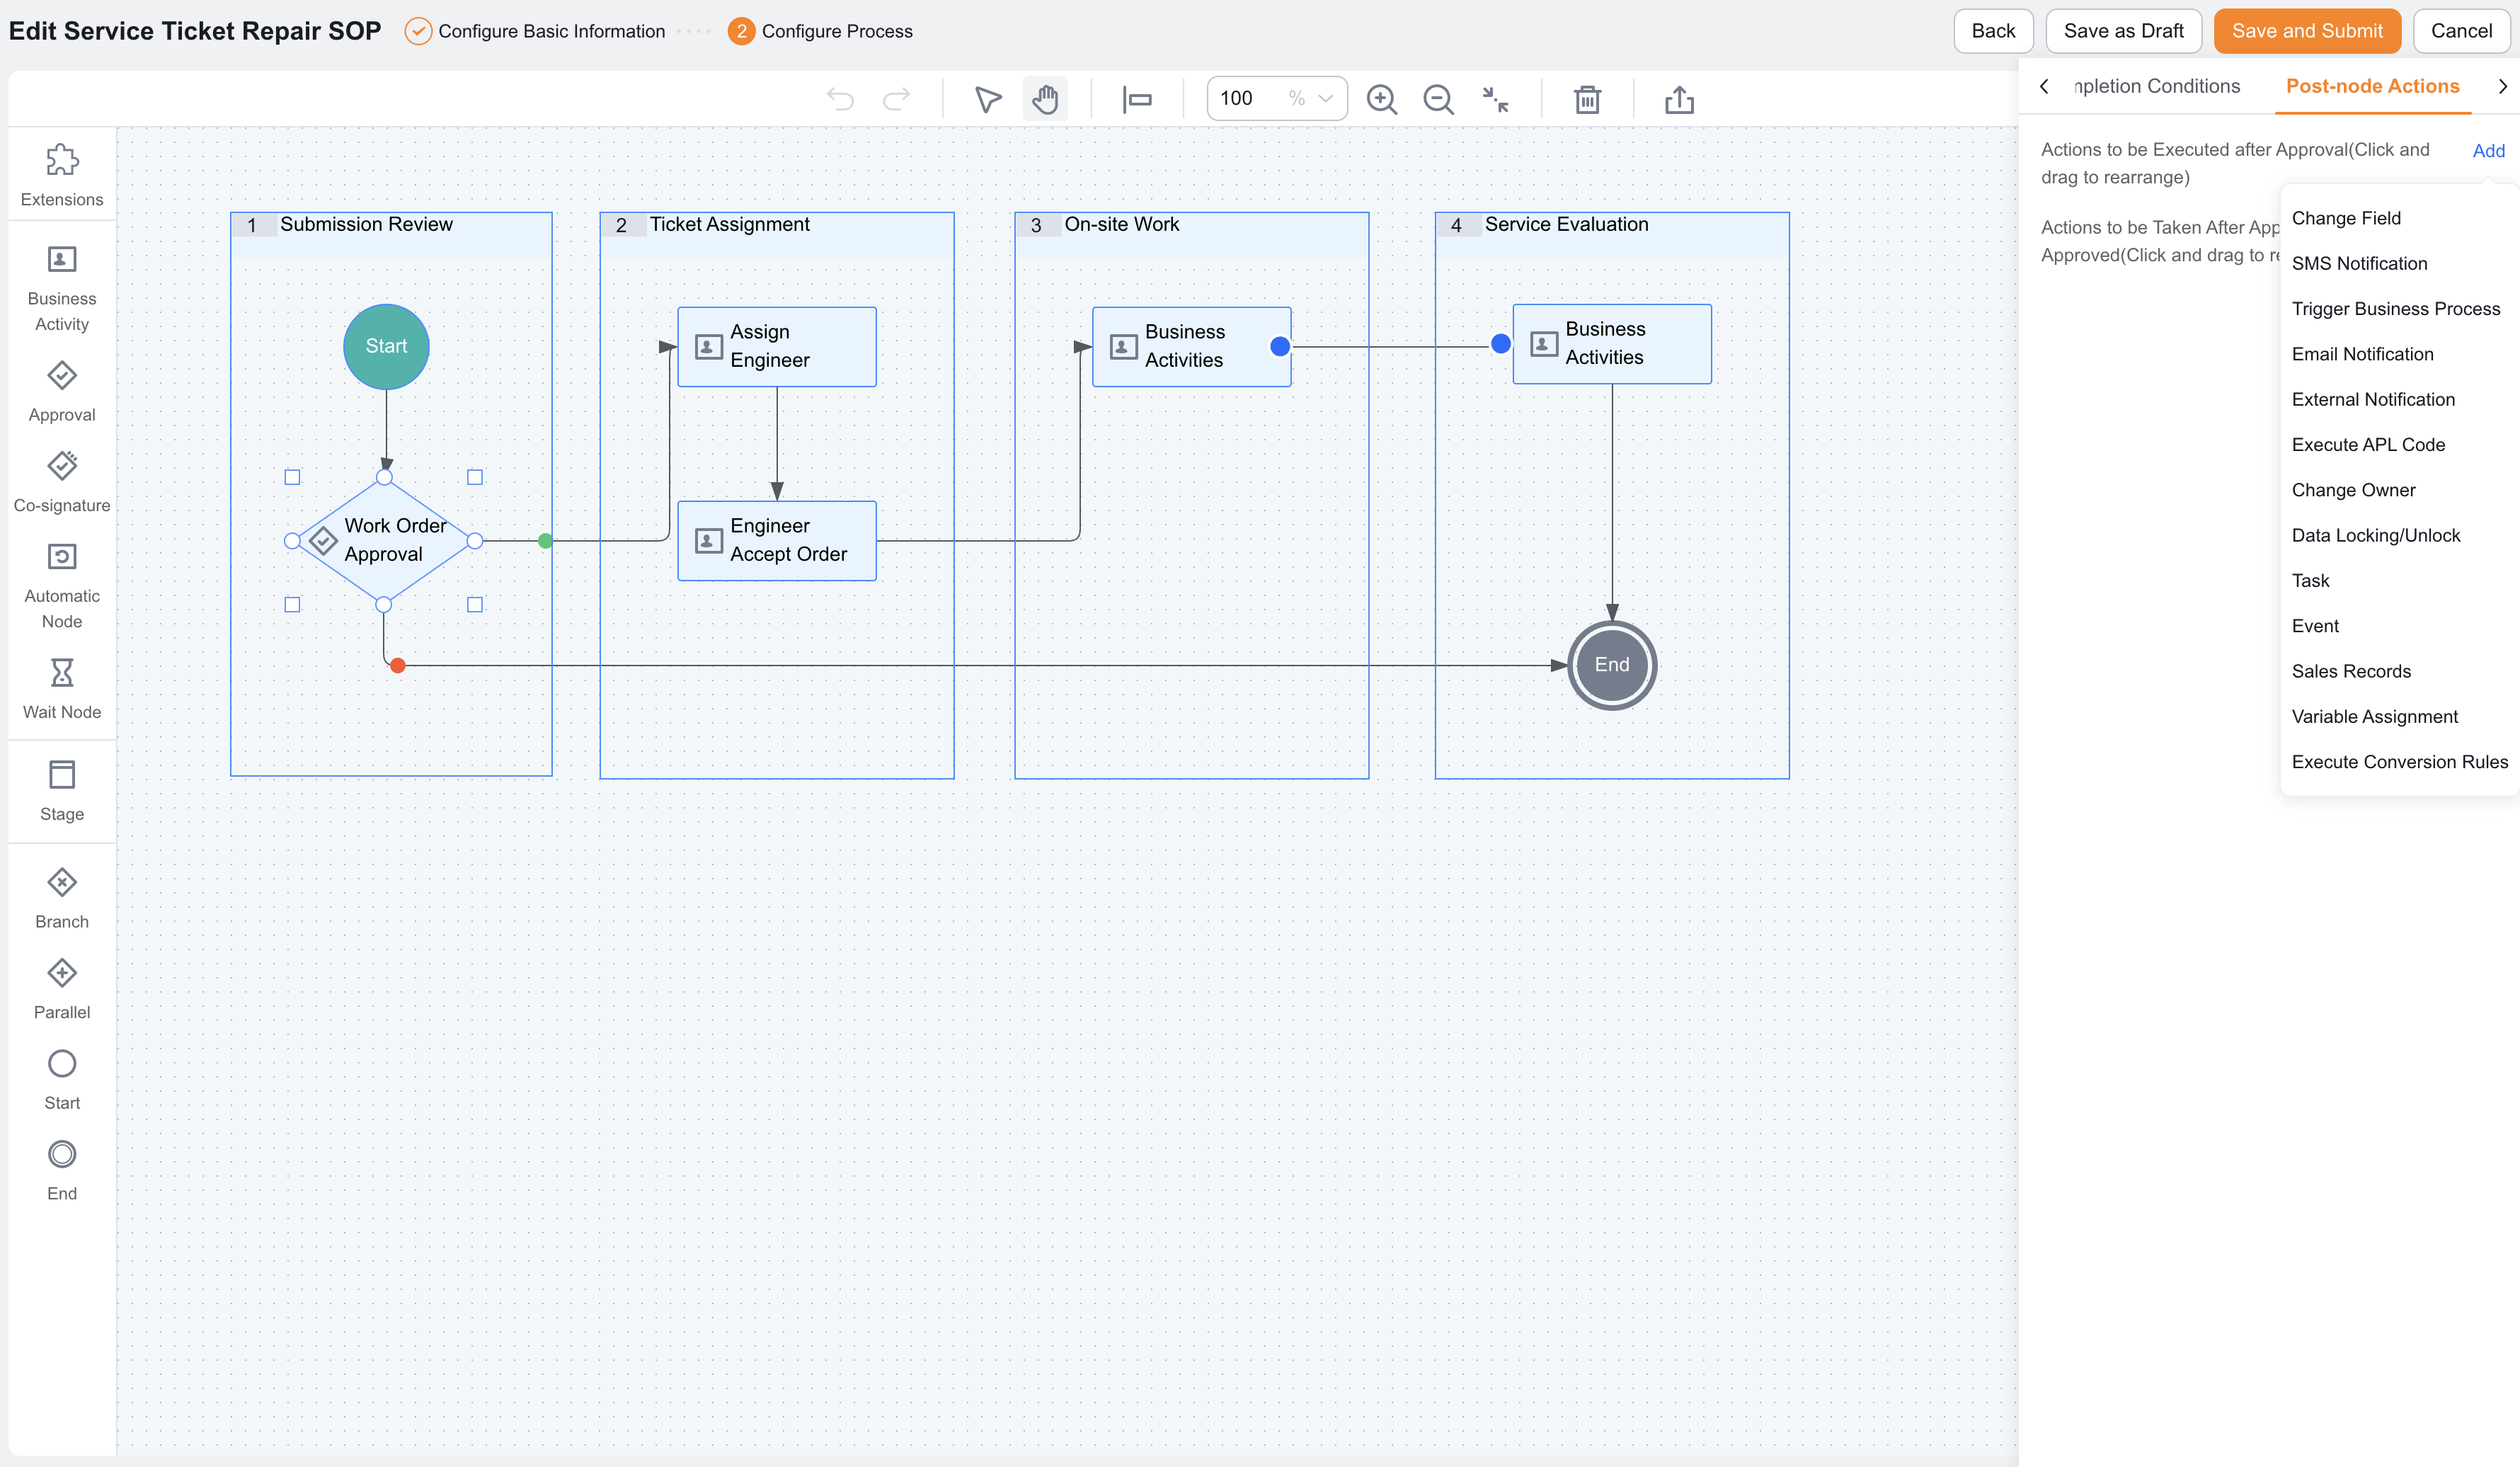Select the Automatic Node icon
The width and height of the screenshot is (2520, 1467).
pyautogui.click(x=62, y=556)
